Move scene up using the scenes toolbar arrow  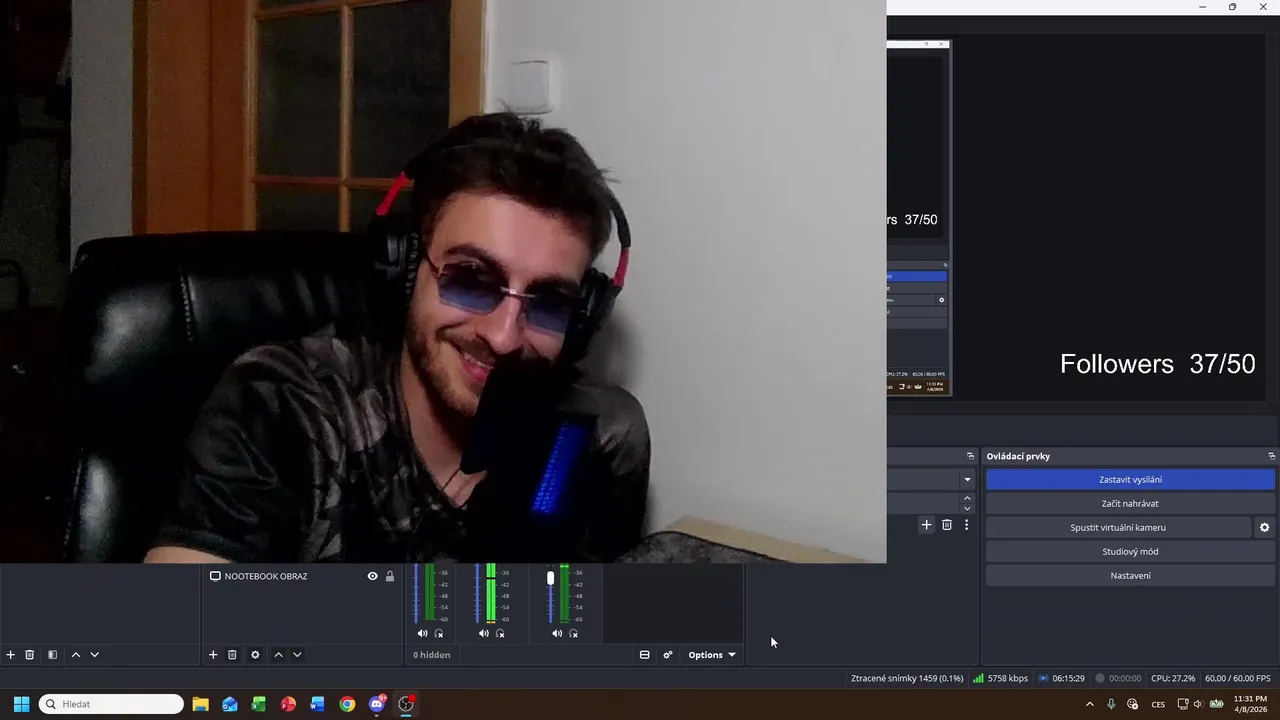click(75, 655)
